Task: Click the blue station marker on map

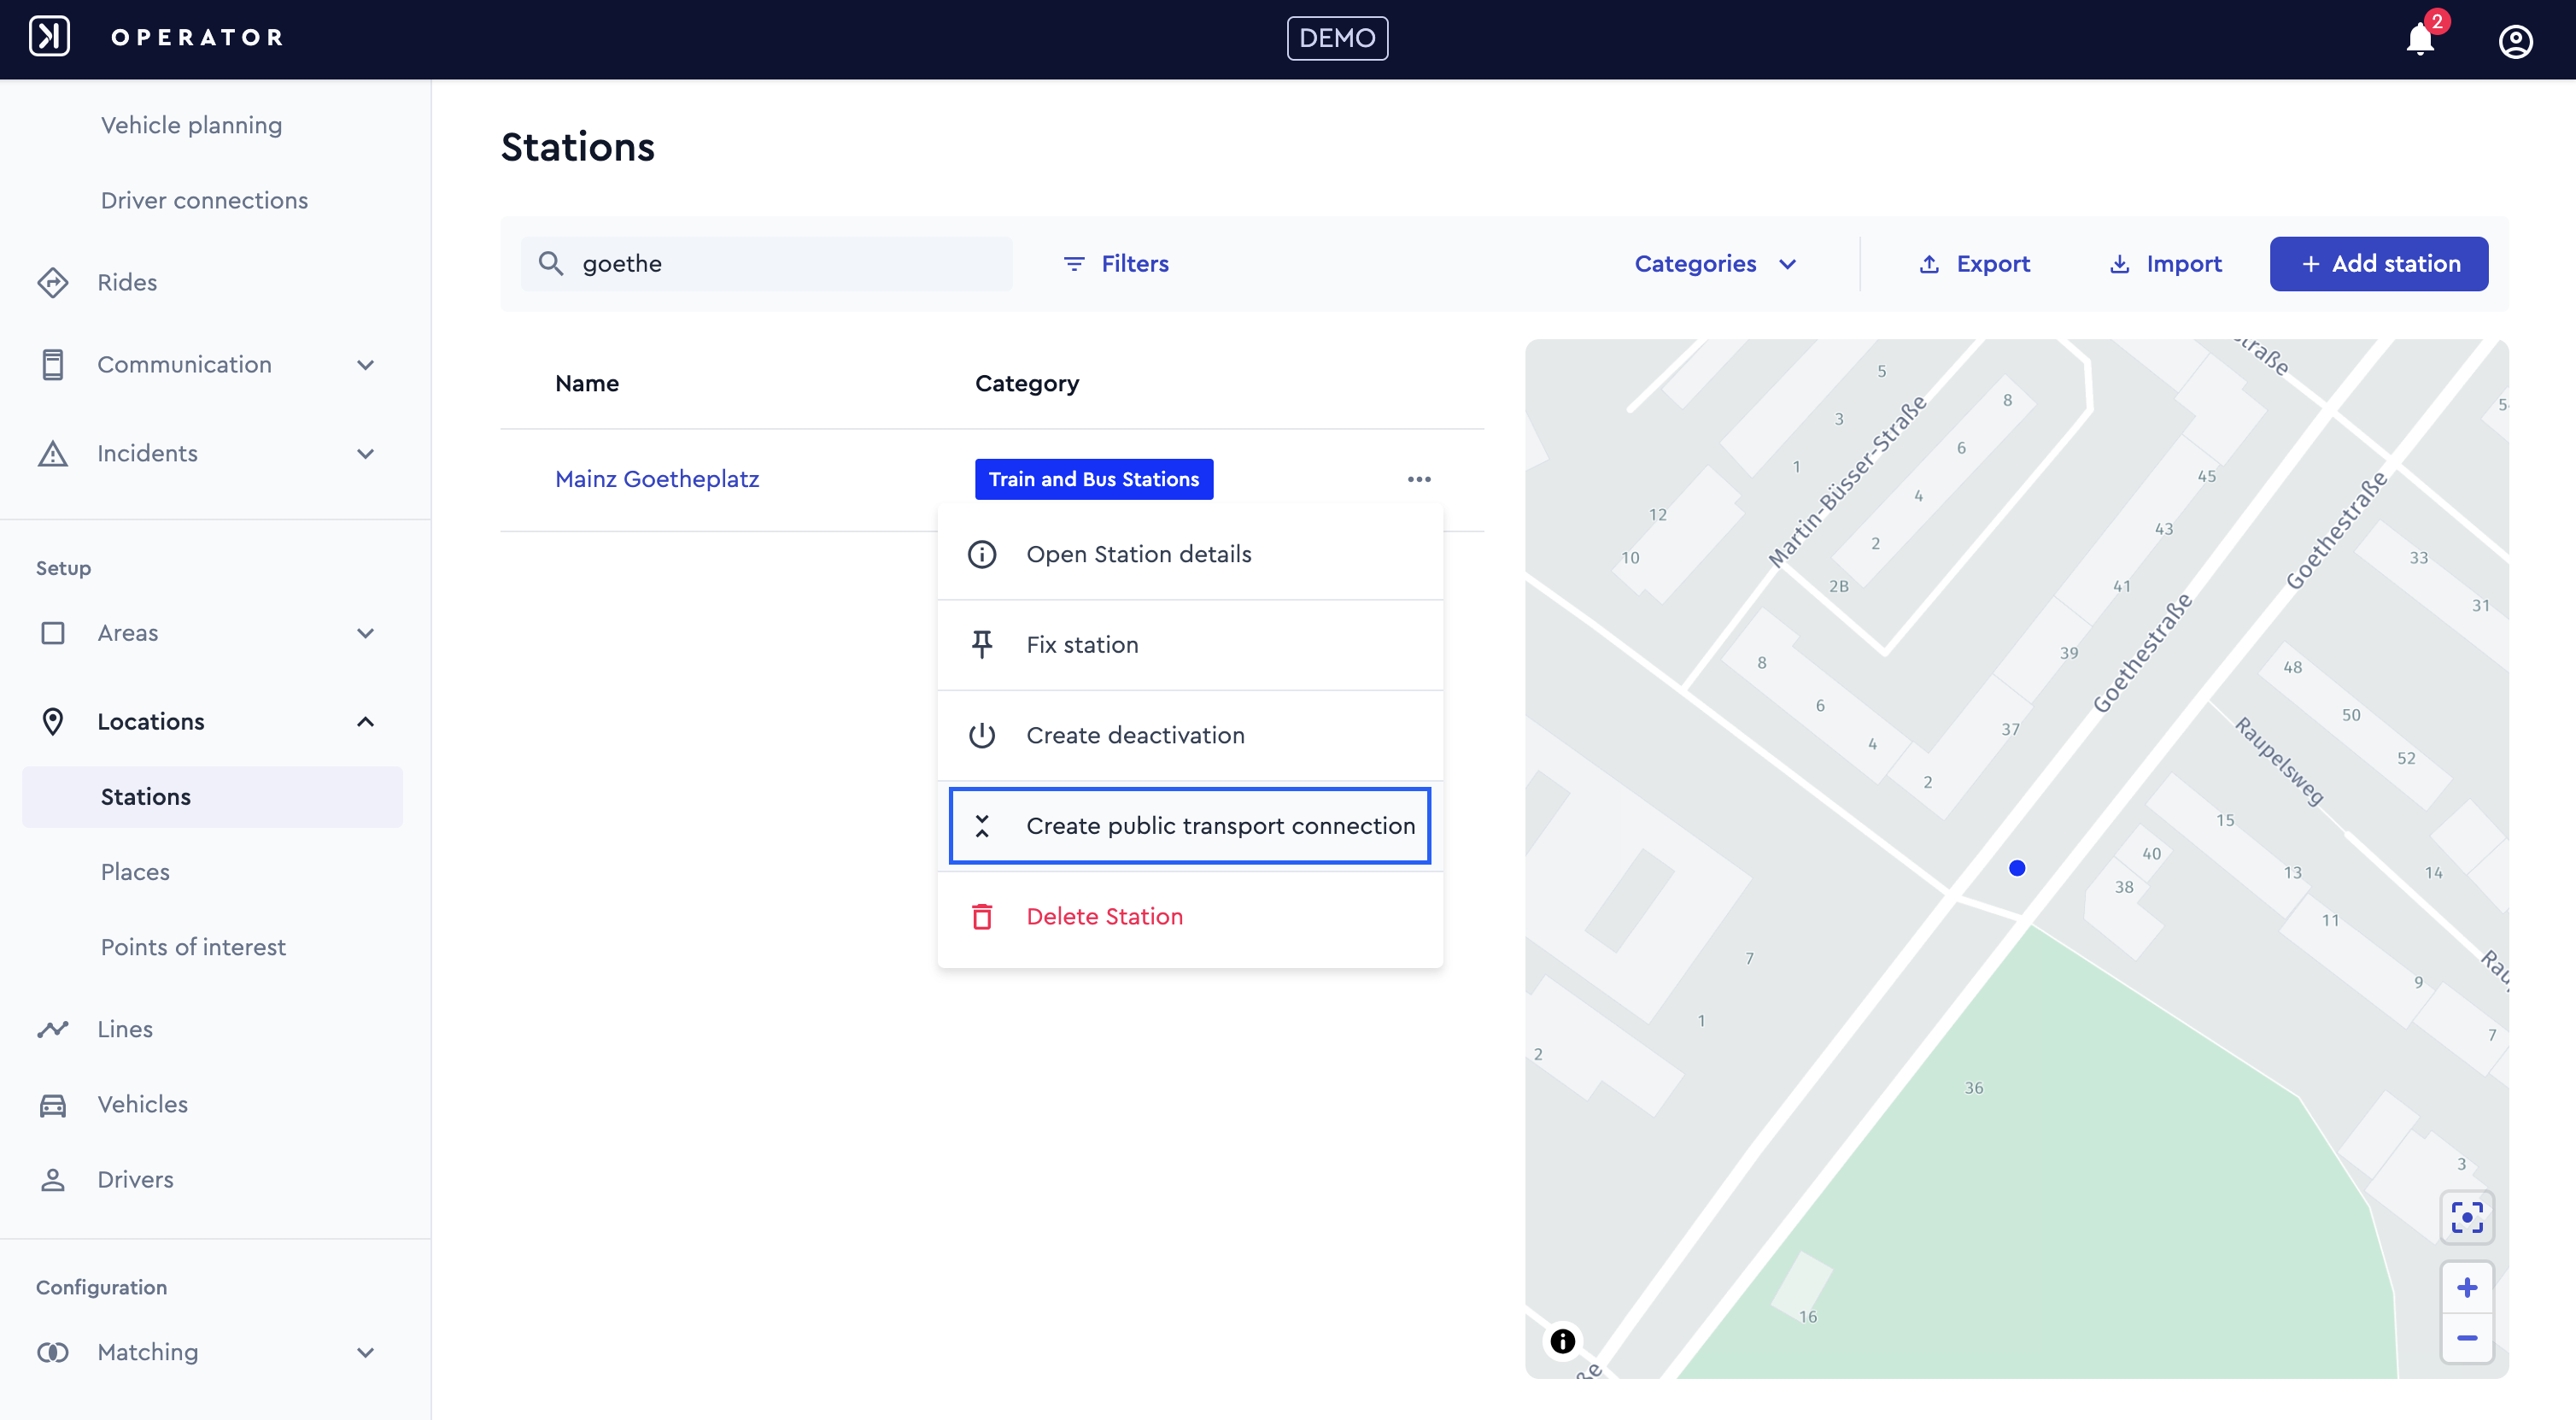Action: click(2017, 868)
